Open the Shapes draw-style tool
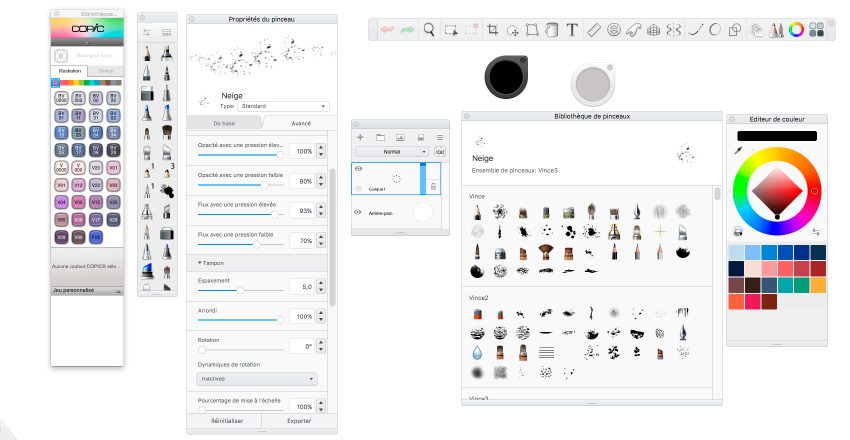Screen dimensions: 850x440 (735, 30)
